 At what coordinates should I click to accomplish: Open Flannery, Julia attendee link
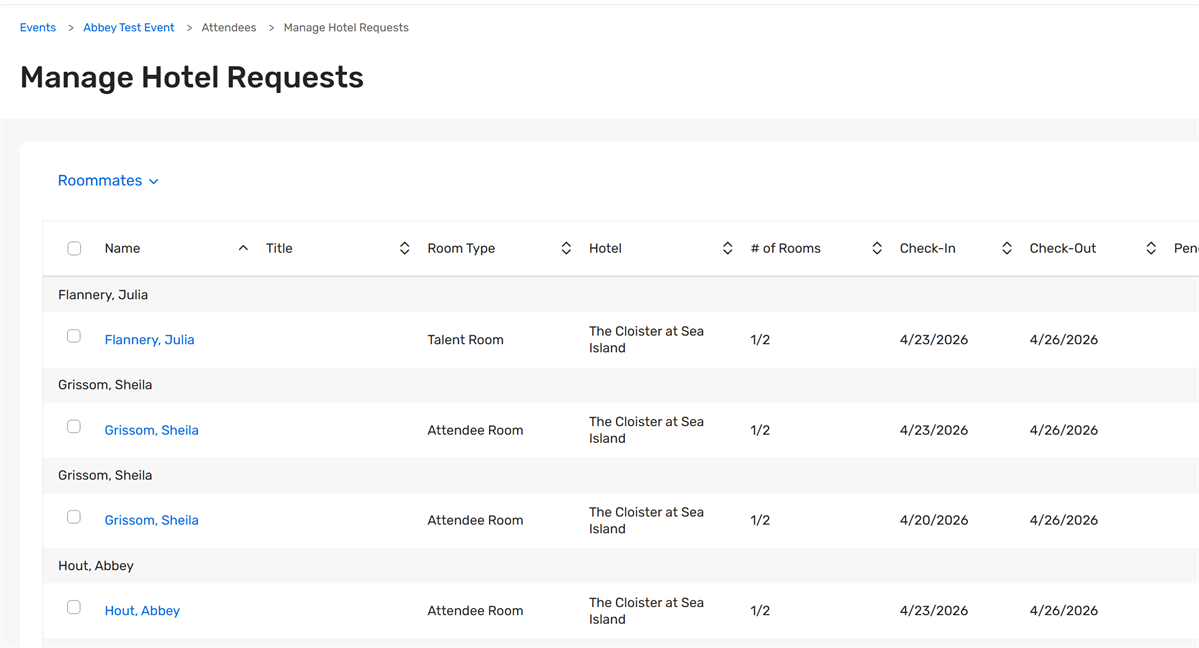click(149, 340)
